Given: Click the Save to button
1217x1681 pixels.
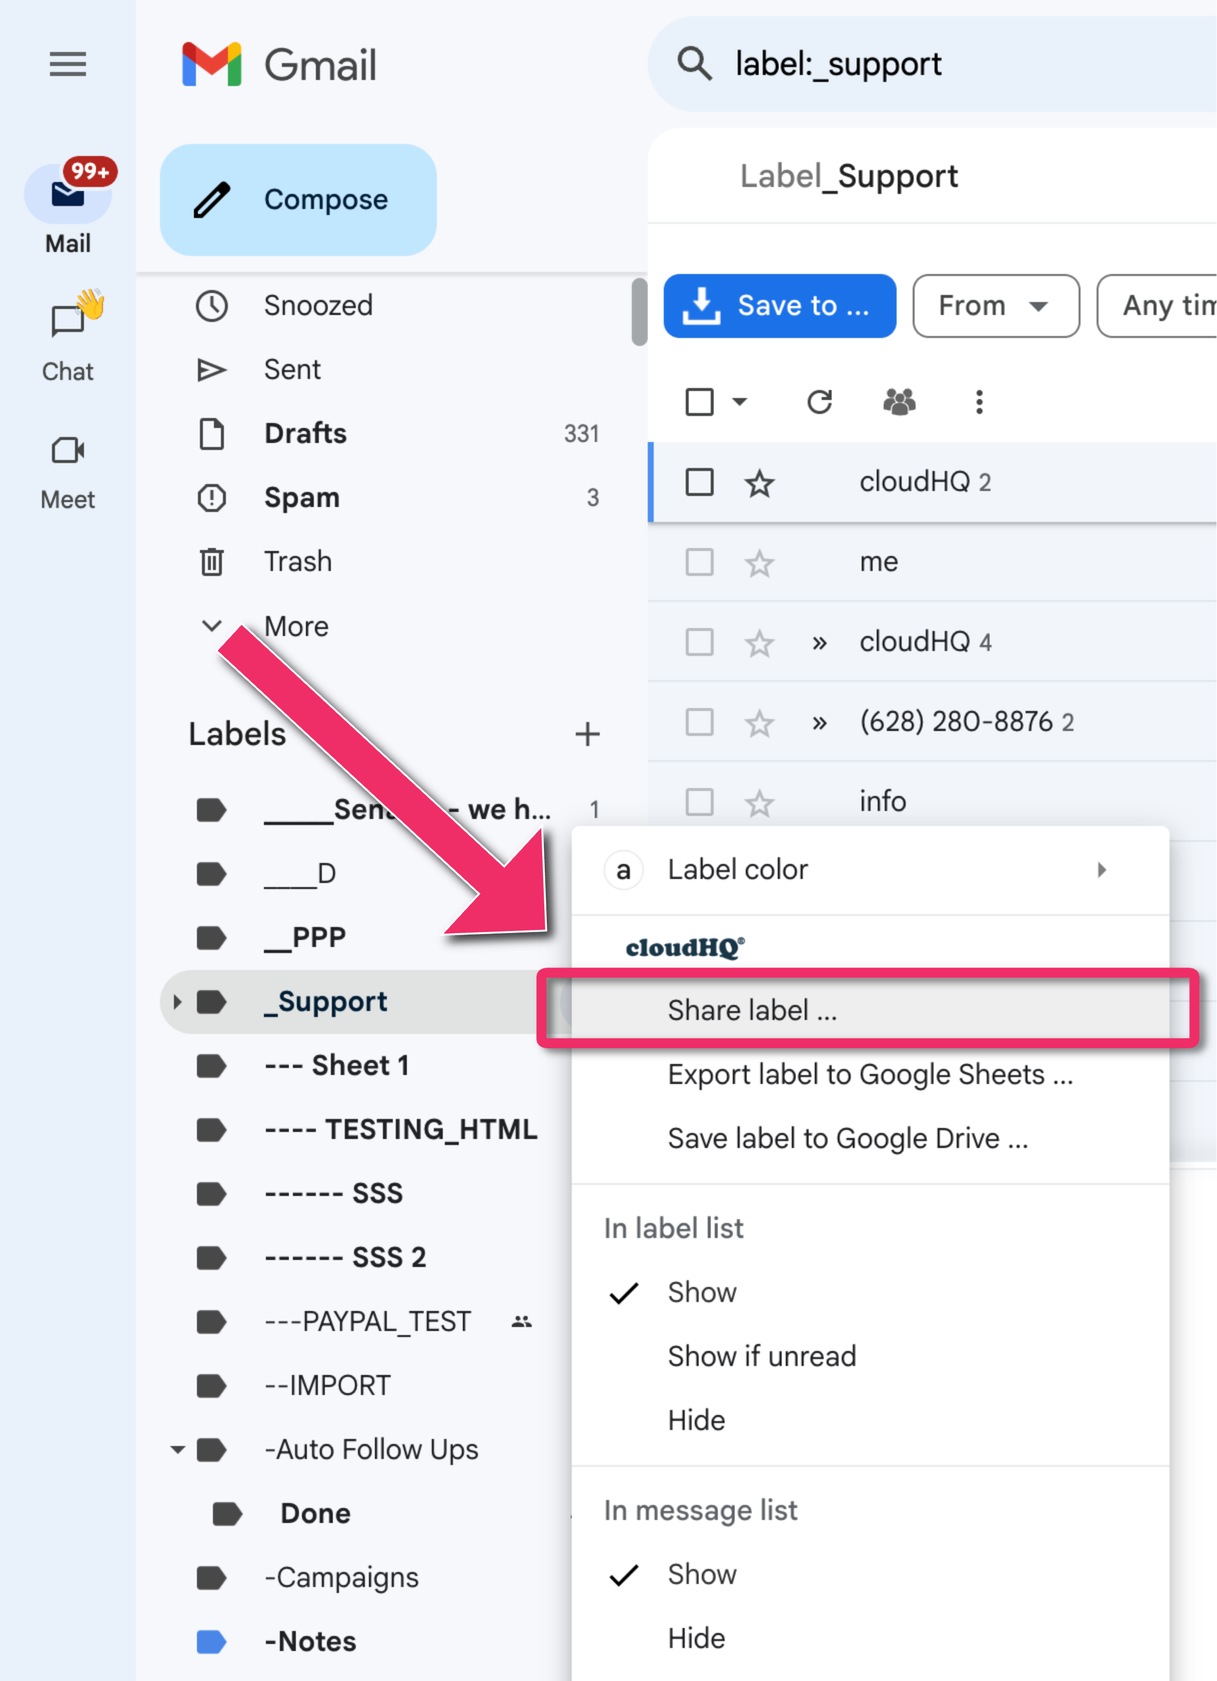Looking at the screenshot, I should 780,306.
